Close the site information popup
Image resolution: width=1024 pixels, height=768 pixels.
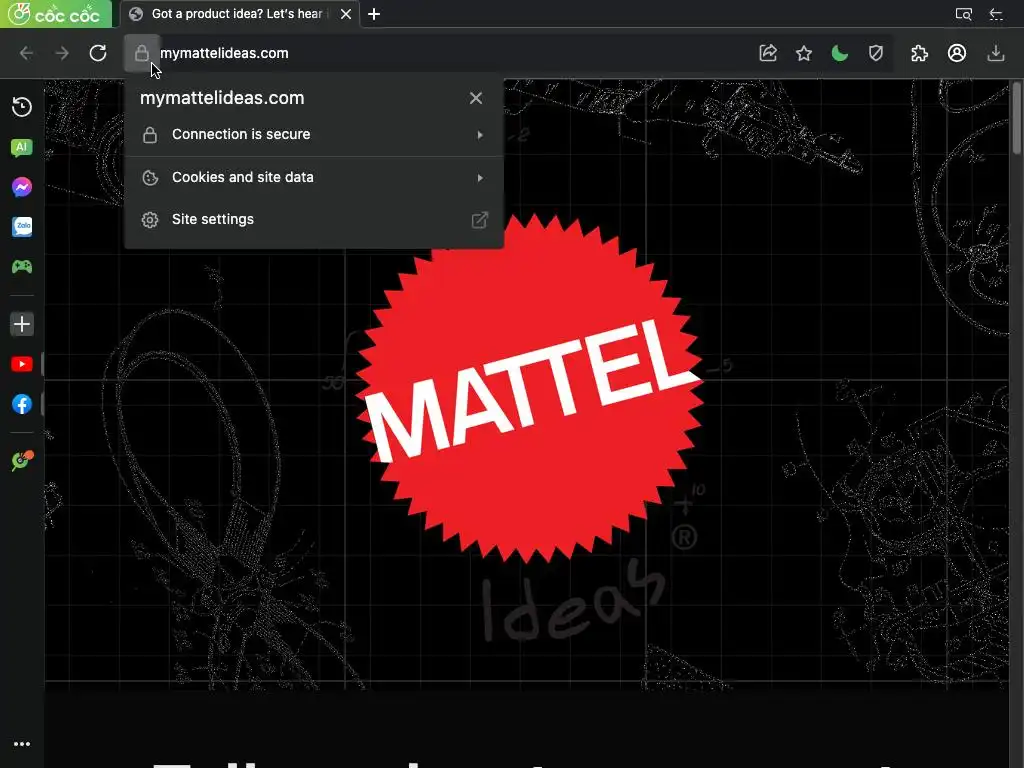(x=476, y=98)
